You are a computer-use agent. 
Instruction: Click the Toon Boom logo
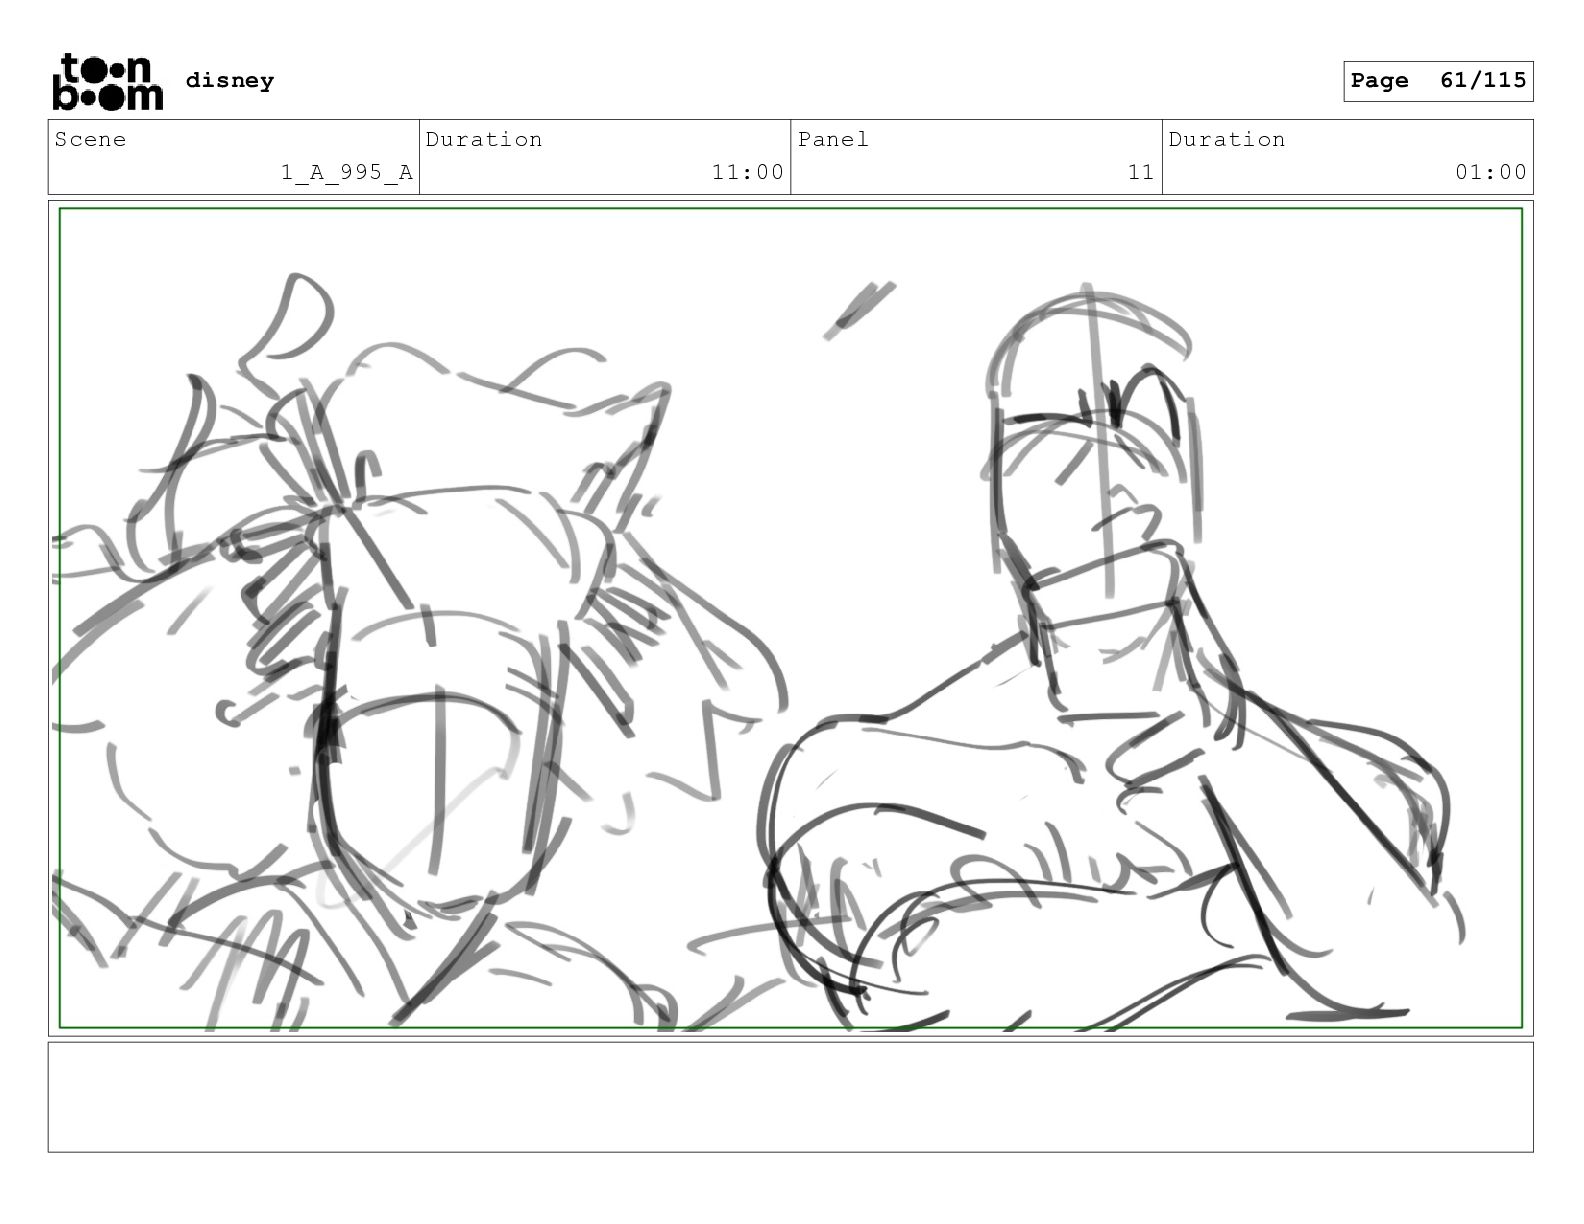pyautogui.click(x=107, y=82)
